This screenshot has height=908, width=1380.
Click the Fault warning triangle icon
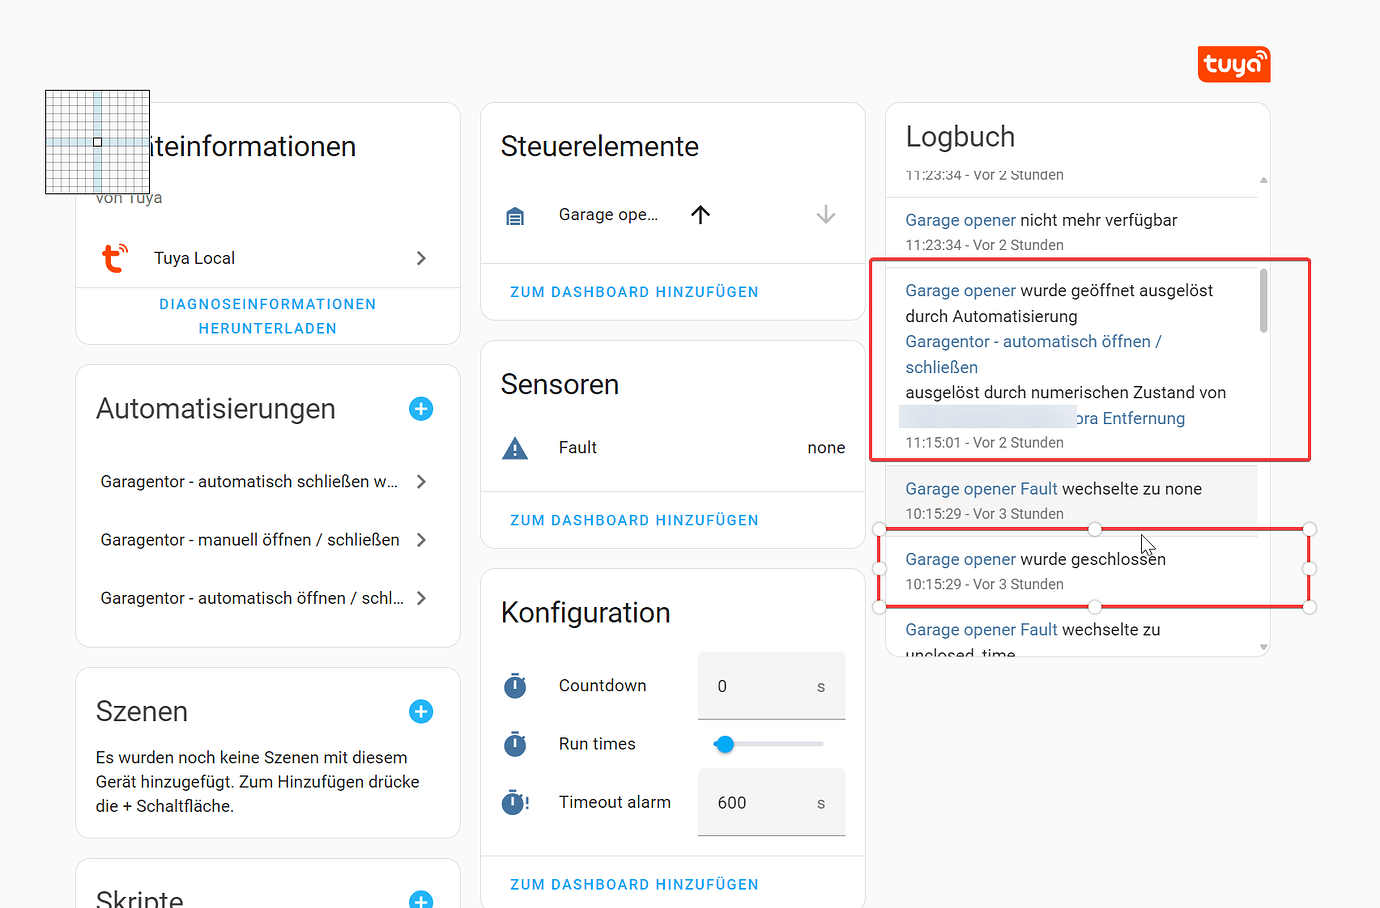tap(514, 447)
